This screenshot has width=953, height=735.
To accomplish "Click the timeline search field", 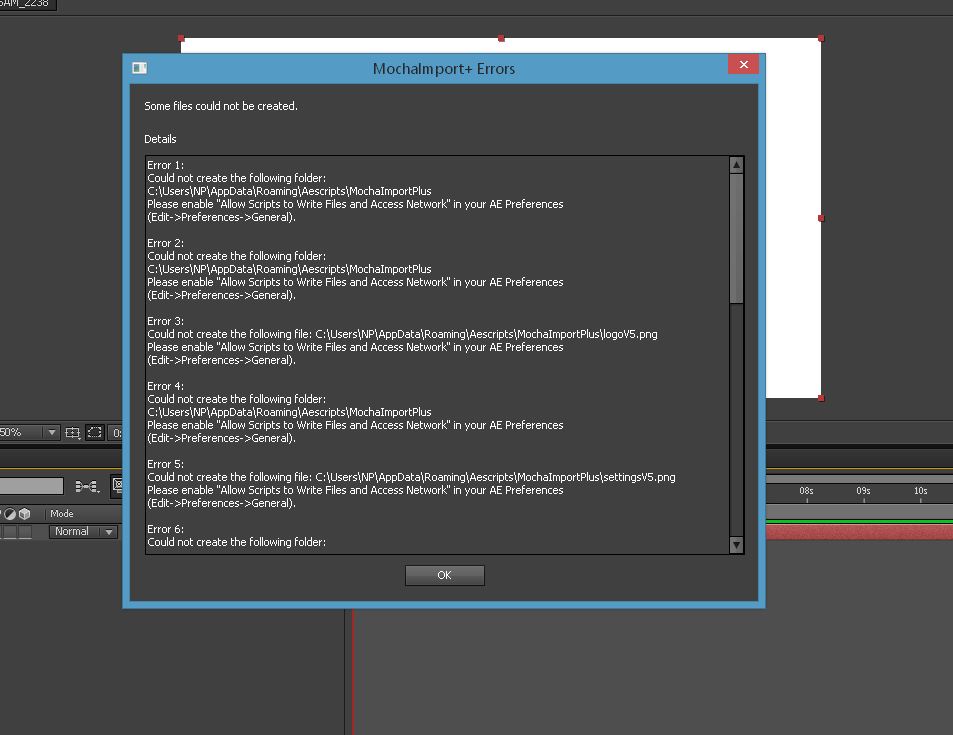I will coord(31,486).
